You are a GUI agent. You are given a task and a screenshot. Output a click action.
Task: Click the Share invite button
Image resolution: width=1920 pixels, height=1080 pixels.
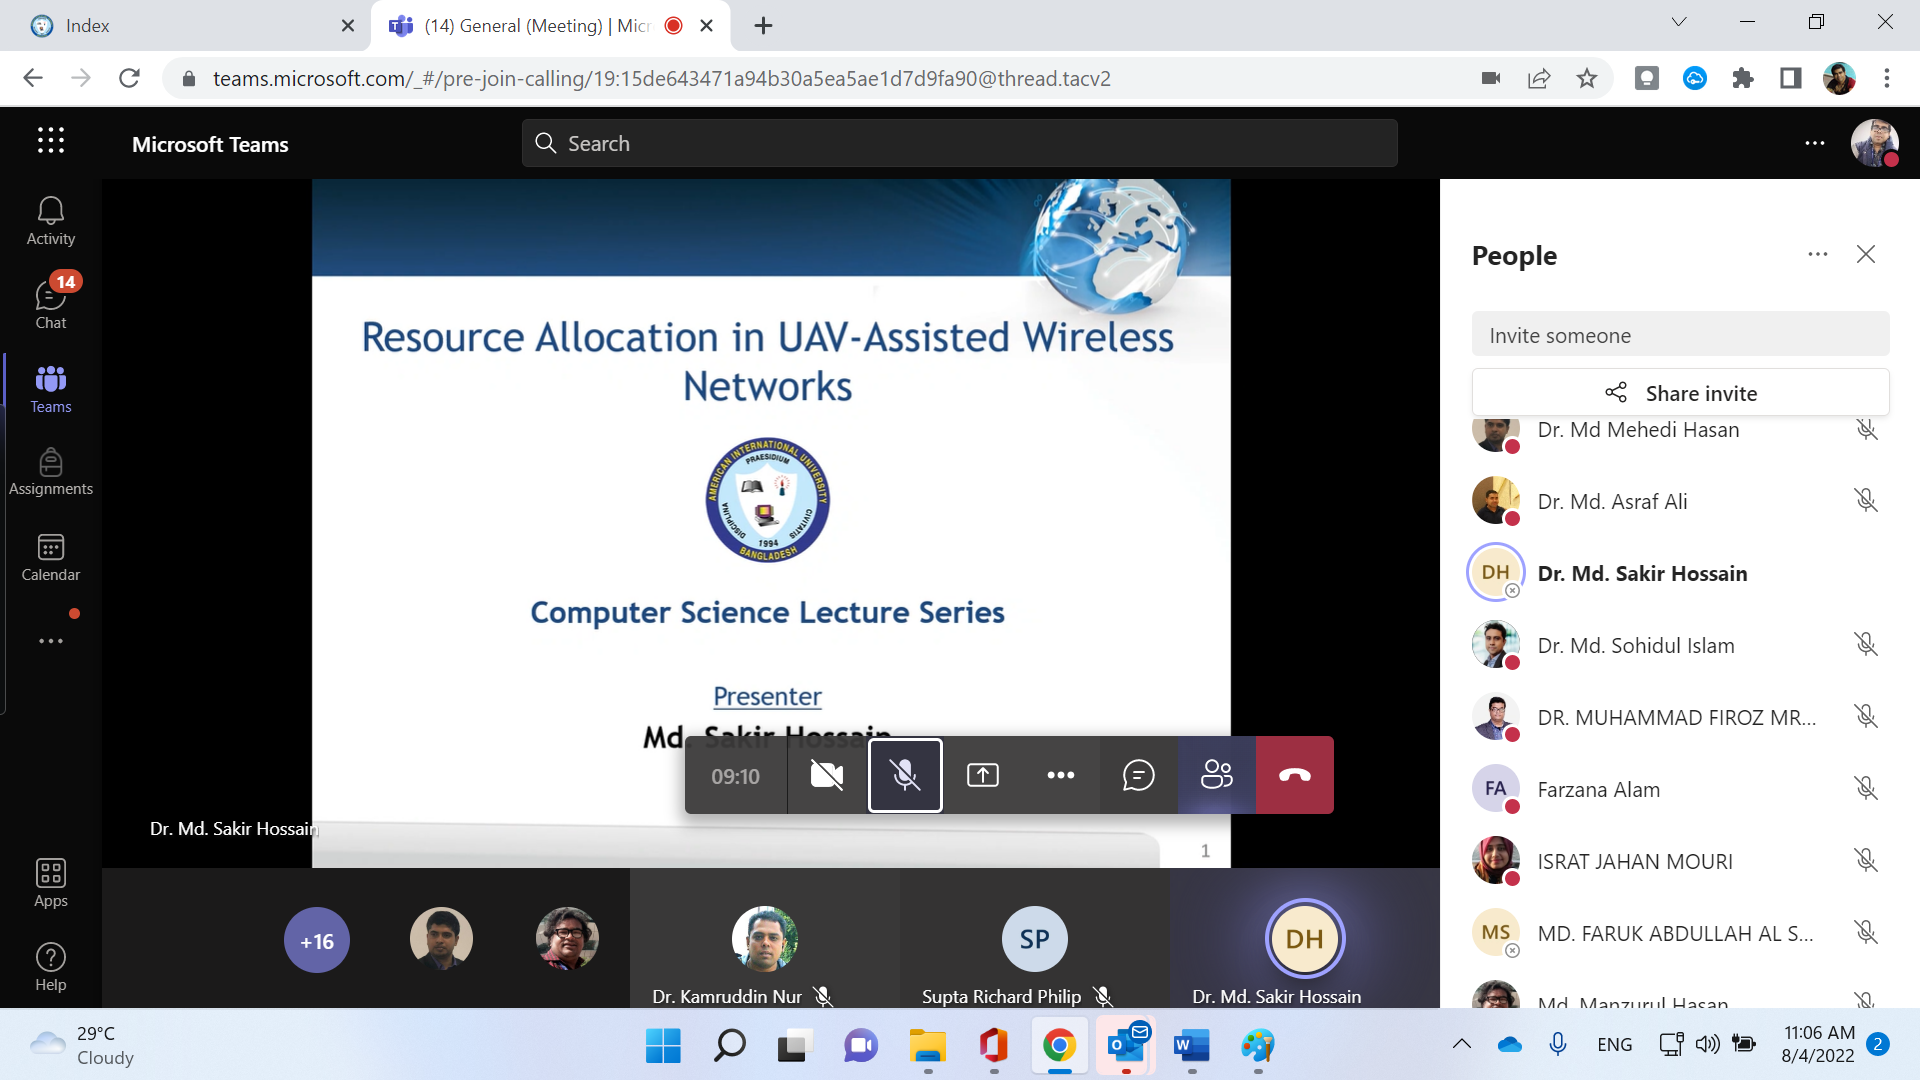(1680, 393)
